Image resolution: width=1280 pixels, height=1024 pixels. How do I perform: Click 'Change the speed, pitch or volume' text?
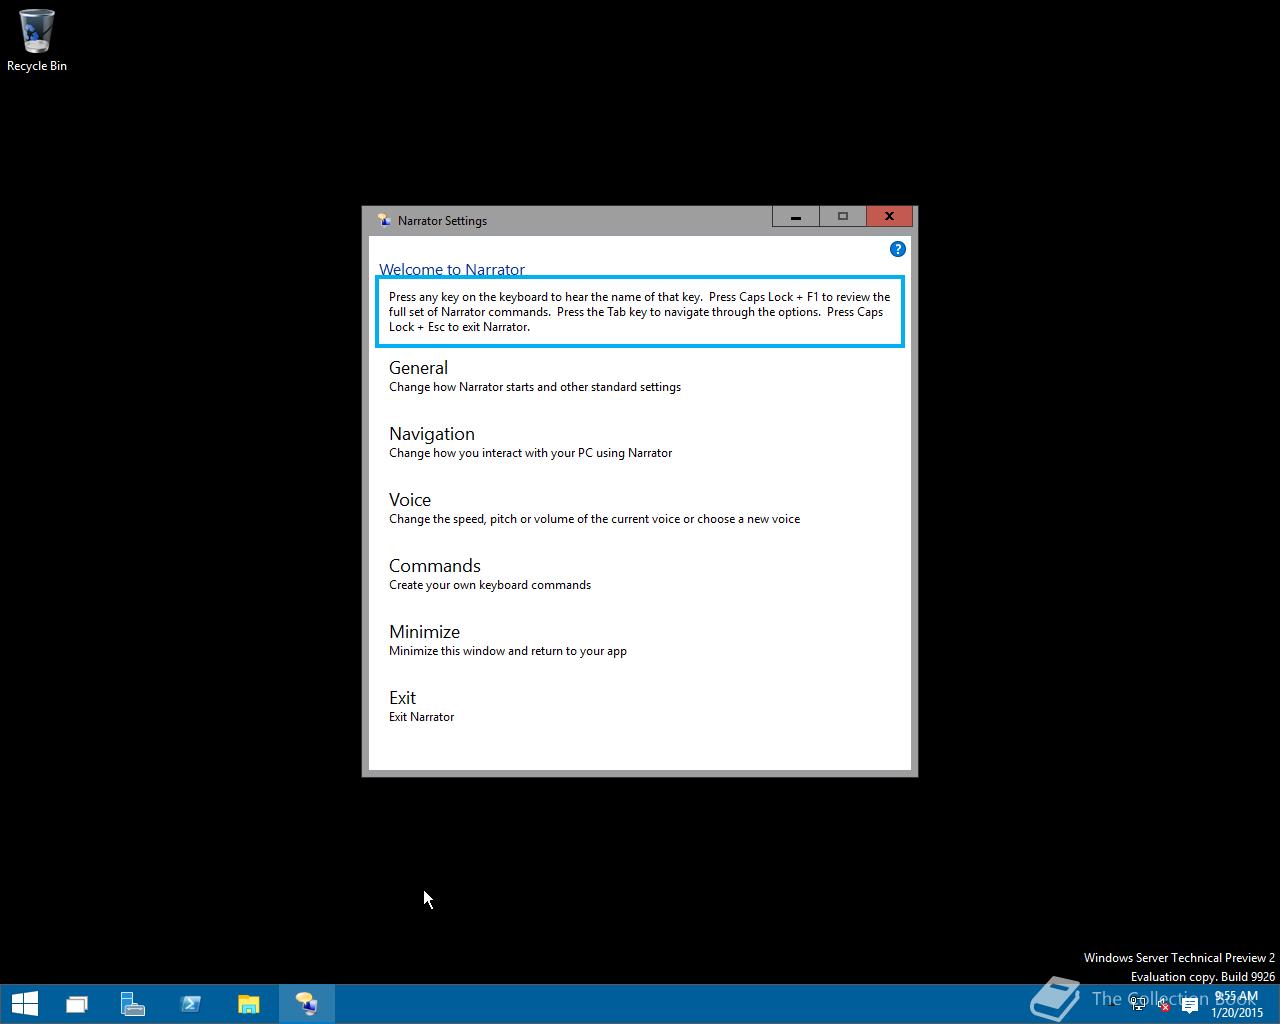[594, 519]
